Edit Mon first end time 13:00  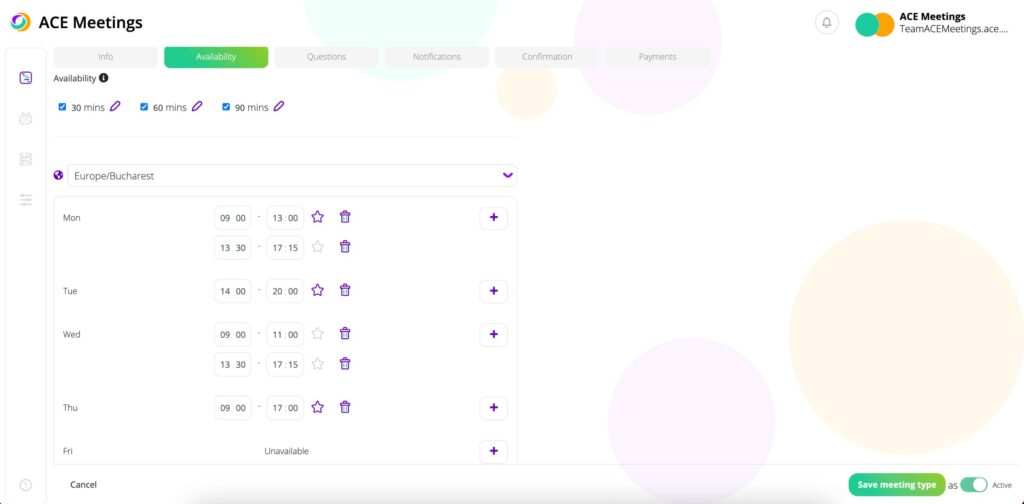[285, 218]
